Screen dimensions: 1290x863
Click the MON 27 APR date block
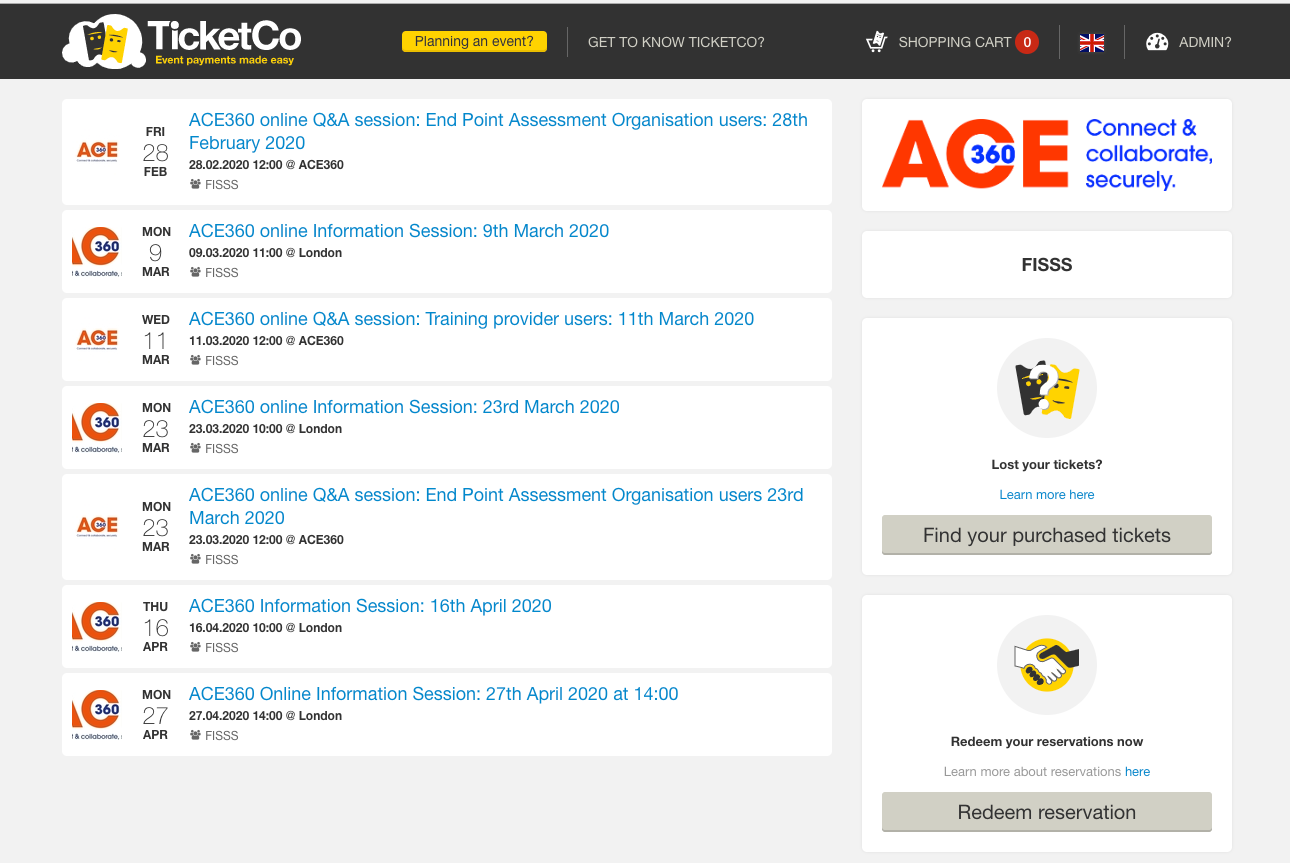155,715
